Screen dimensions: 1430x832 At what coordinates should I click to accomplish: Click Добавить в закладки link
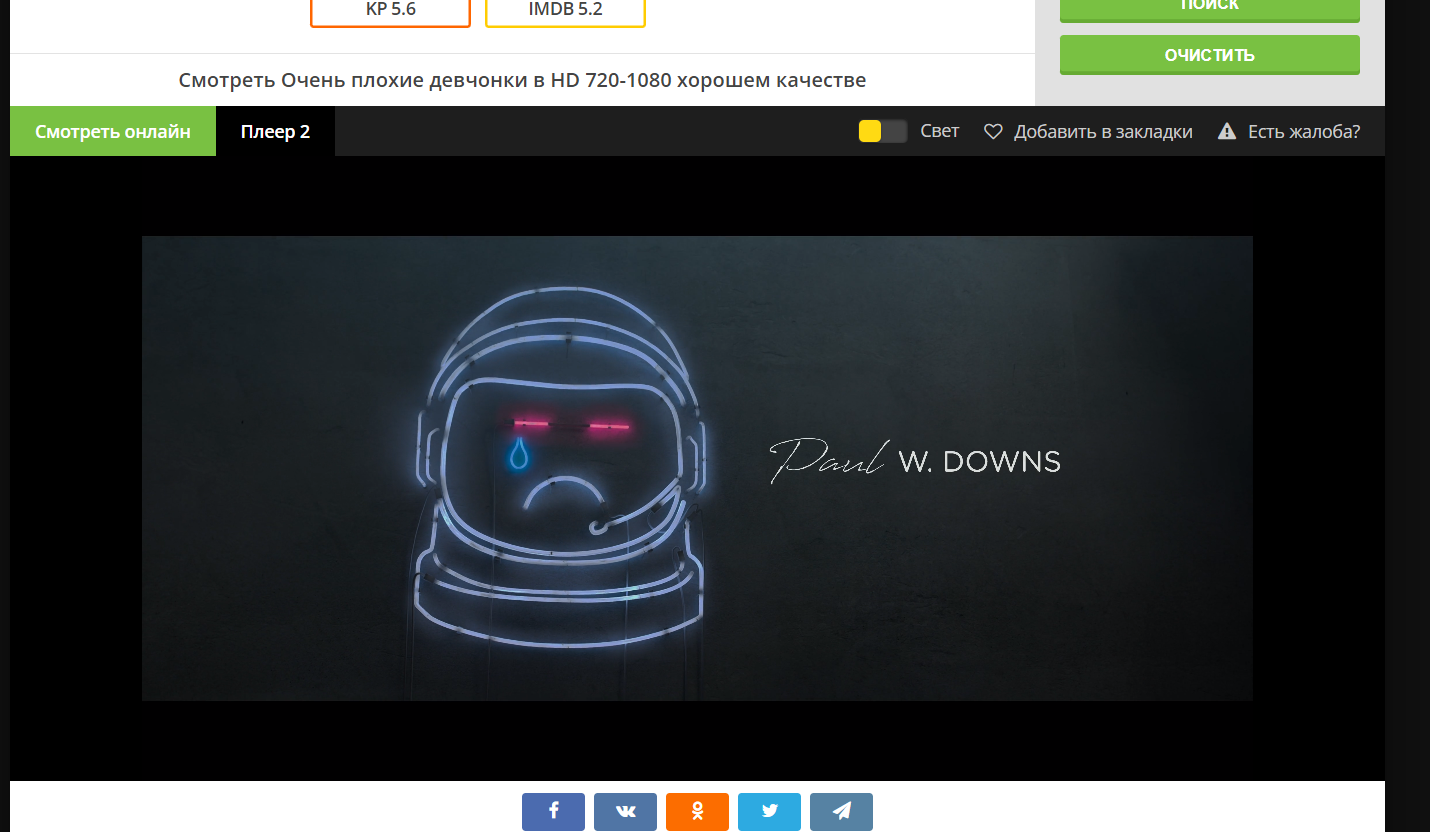[1103, 131]
